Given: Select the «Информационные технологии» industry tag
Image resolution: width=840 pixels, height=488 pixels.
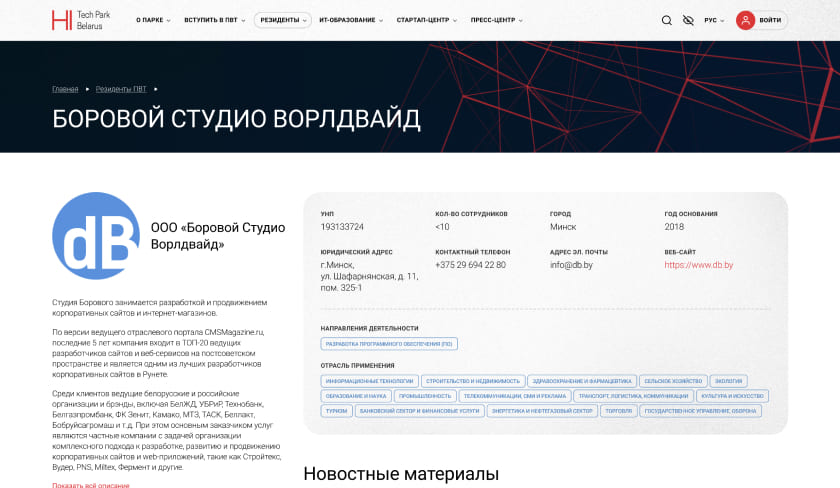Looking at the screenshot, I should click(x=369, y=381).
